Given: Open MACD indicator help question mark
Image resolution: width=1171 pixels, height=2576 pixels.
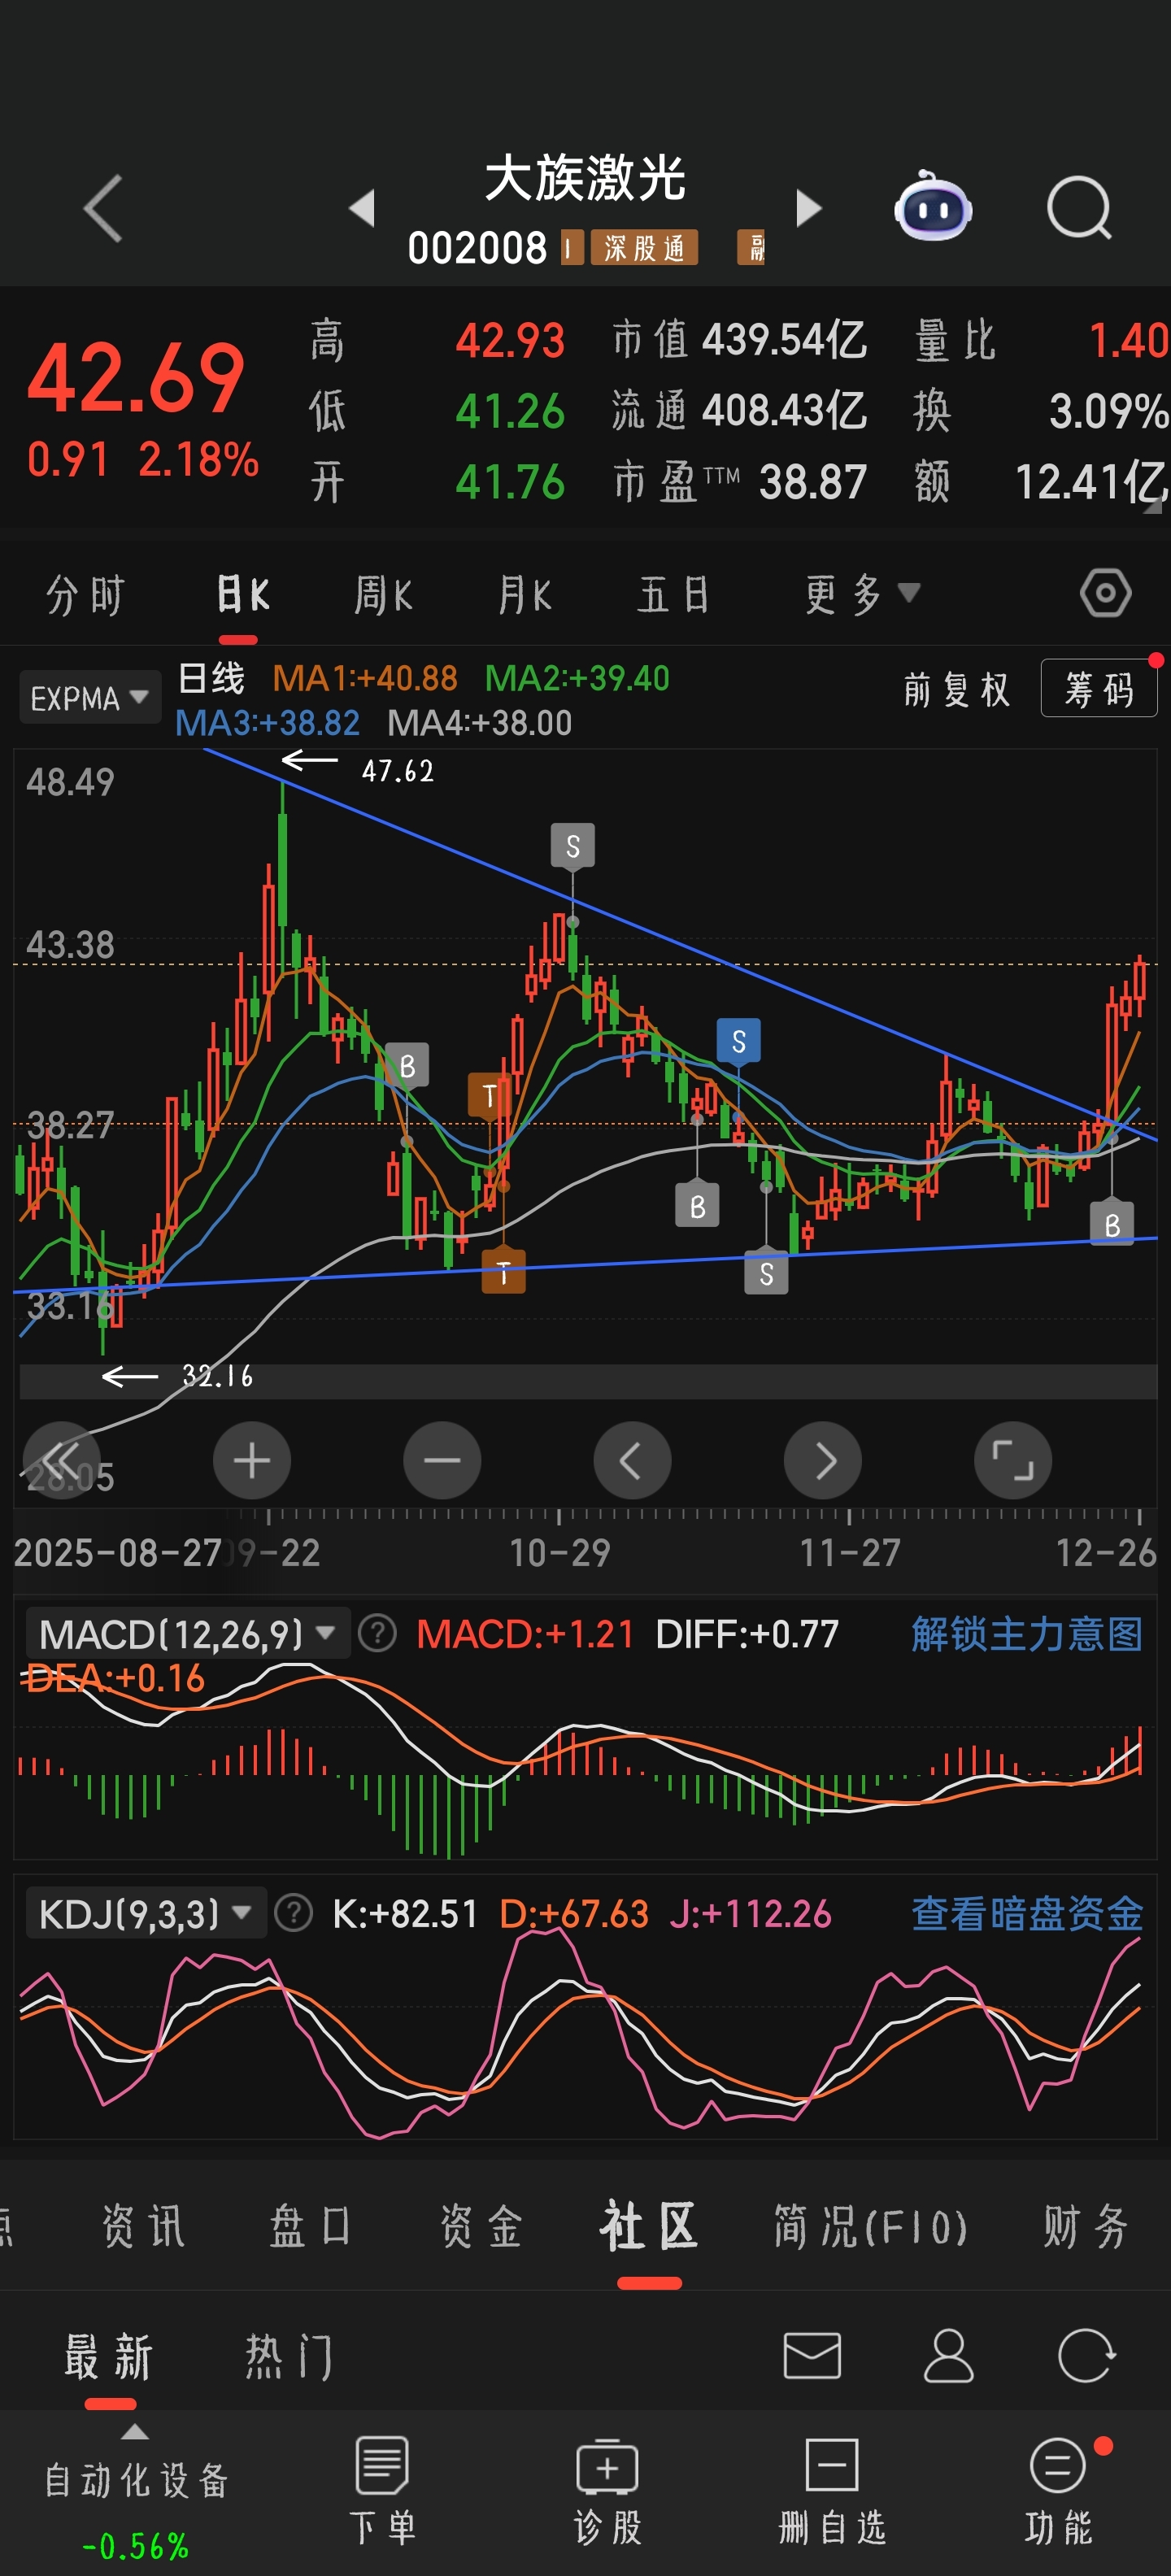Looking at the screenshot, I should coord(377,1633).
